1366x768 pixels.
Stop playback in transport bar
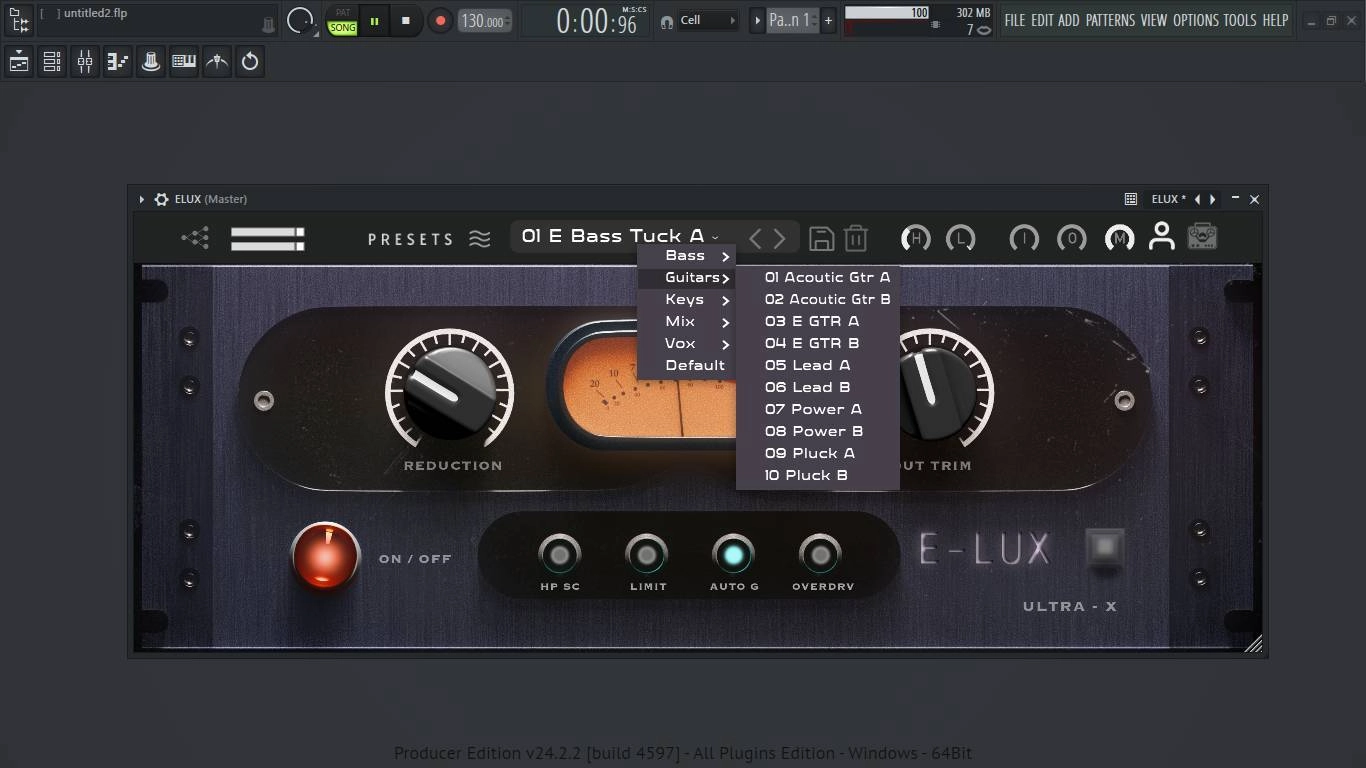(405, 21)
